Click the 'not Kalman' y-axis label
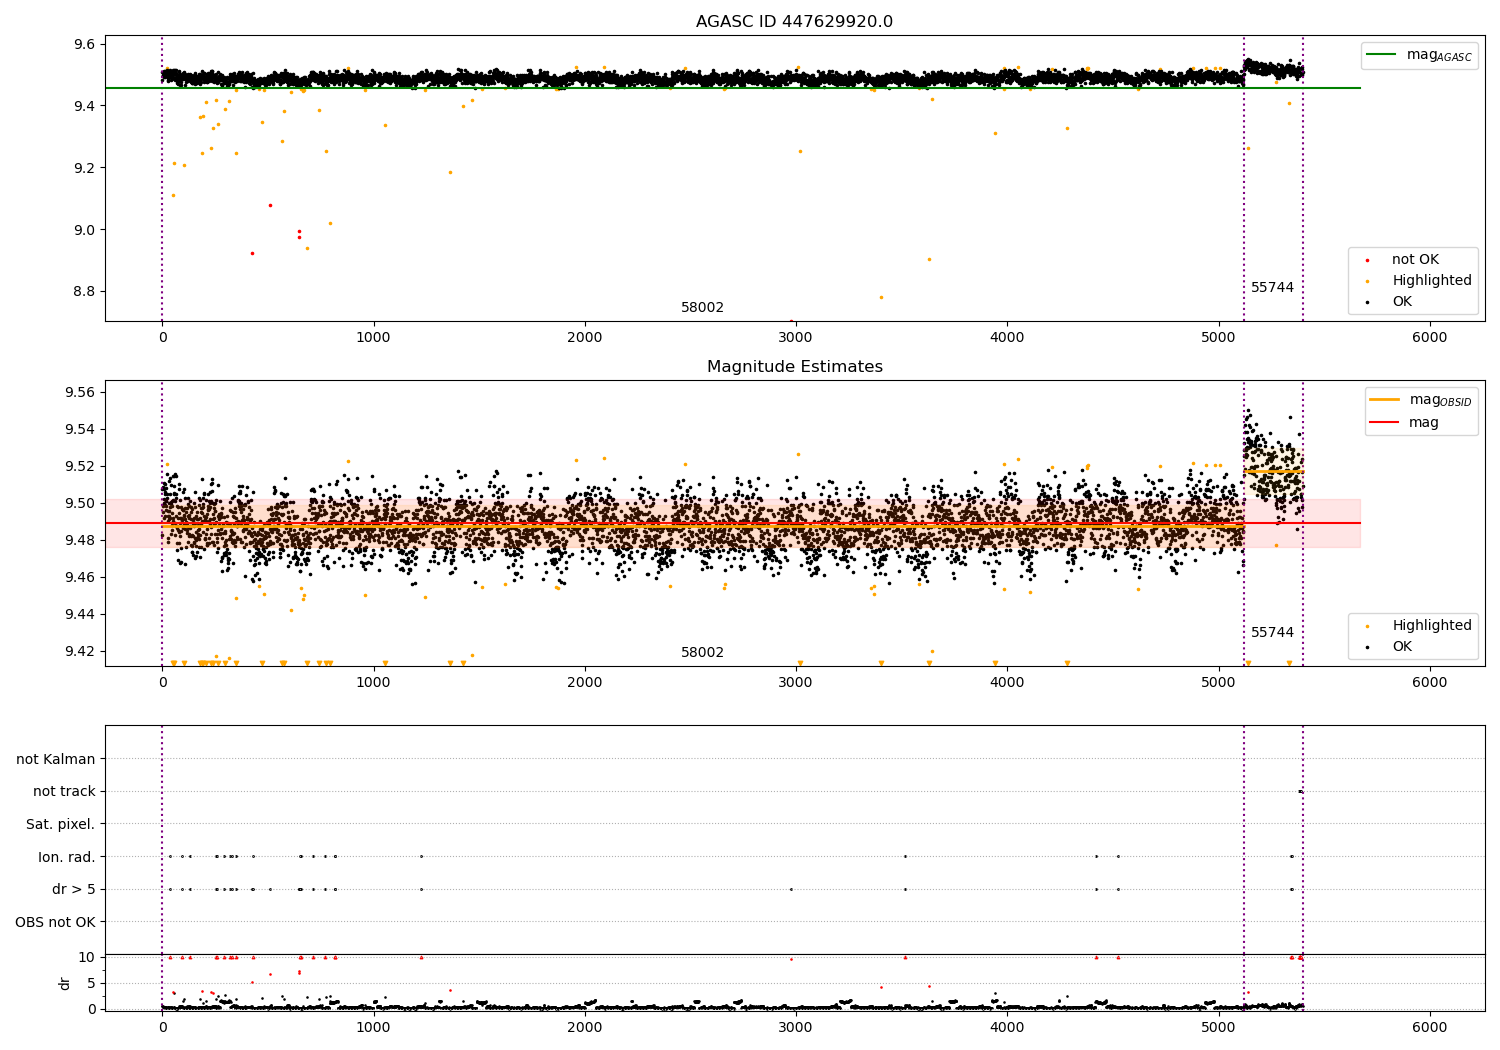Image resolution: width=1500 pixels, height=1050 pixels. (x=56, y=759)
